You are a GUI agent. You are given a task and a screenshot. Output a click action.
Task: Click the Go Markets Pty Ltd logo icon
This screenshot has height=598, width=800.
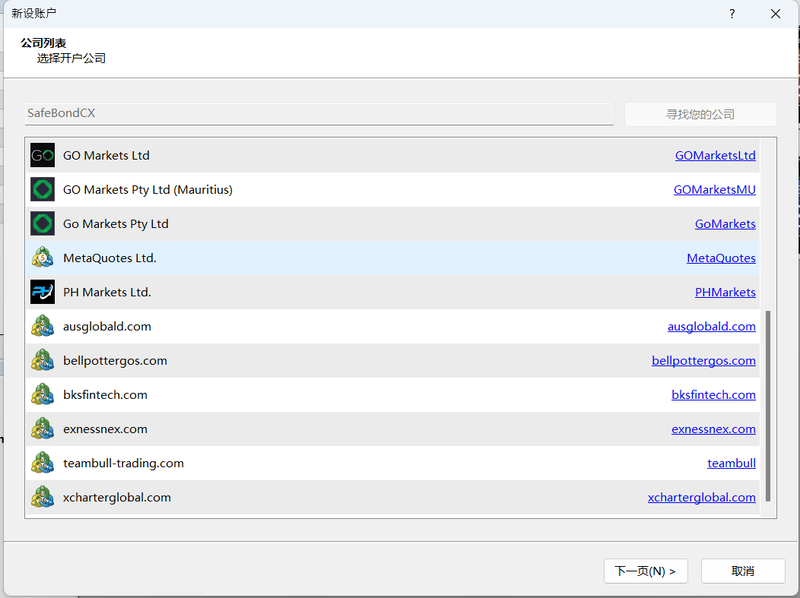(x=42, y=223)
